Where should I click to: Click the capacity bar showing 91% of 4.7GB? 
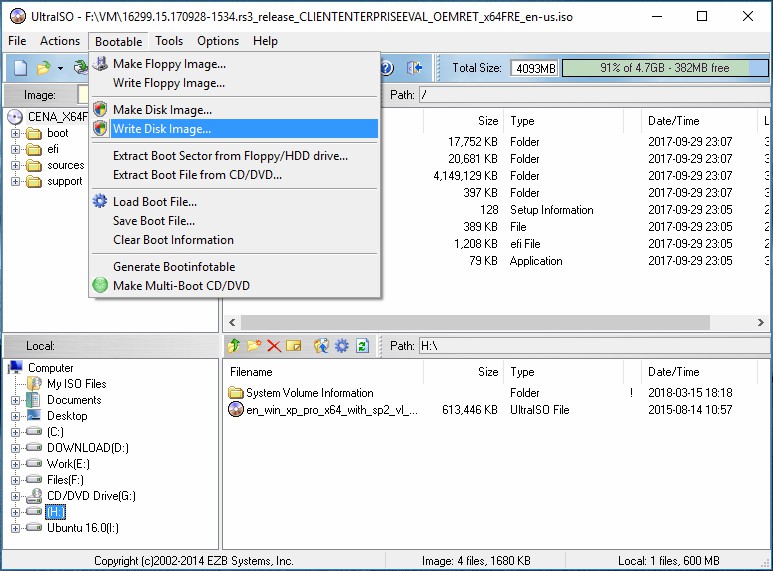(x=665, y=68)
